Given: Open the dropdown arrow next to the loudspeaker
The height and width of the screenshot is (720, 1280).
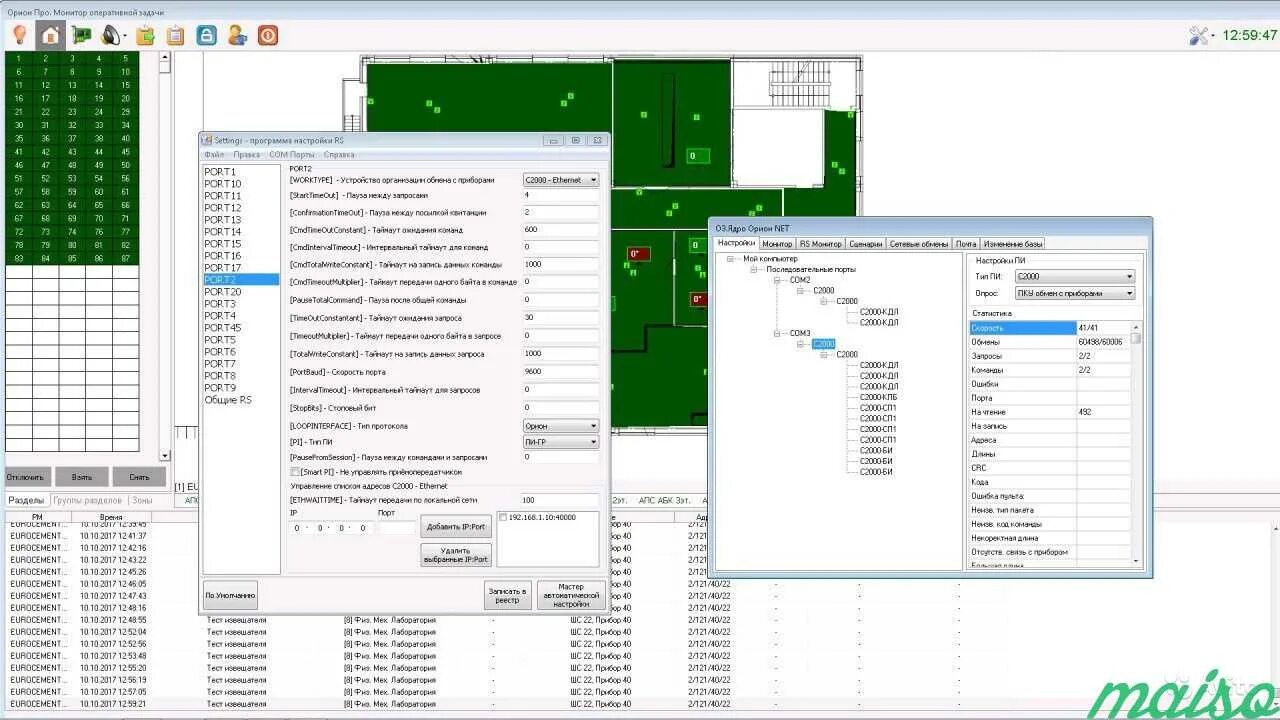Looking at the screenshot, I should click(x=123, y=37).
